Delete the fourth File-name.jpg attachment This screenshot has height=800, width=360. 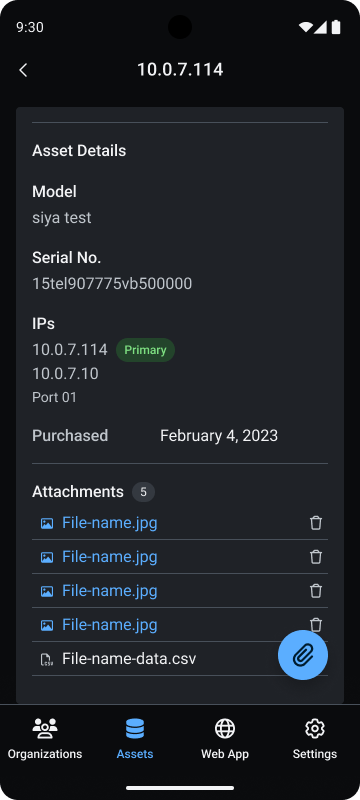tap(316, 624)
